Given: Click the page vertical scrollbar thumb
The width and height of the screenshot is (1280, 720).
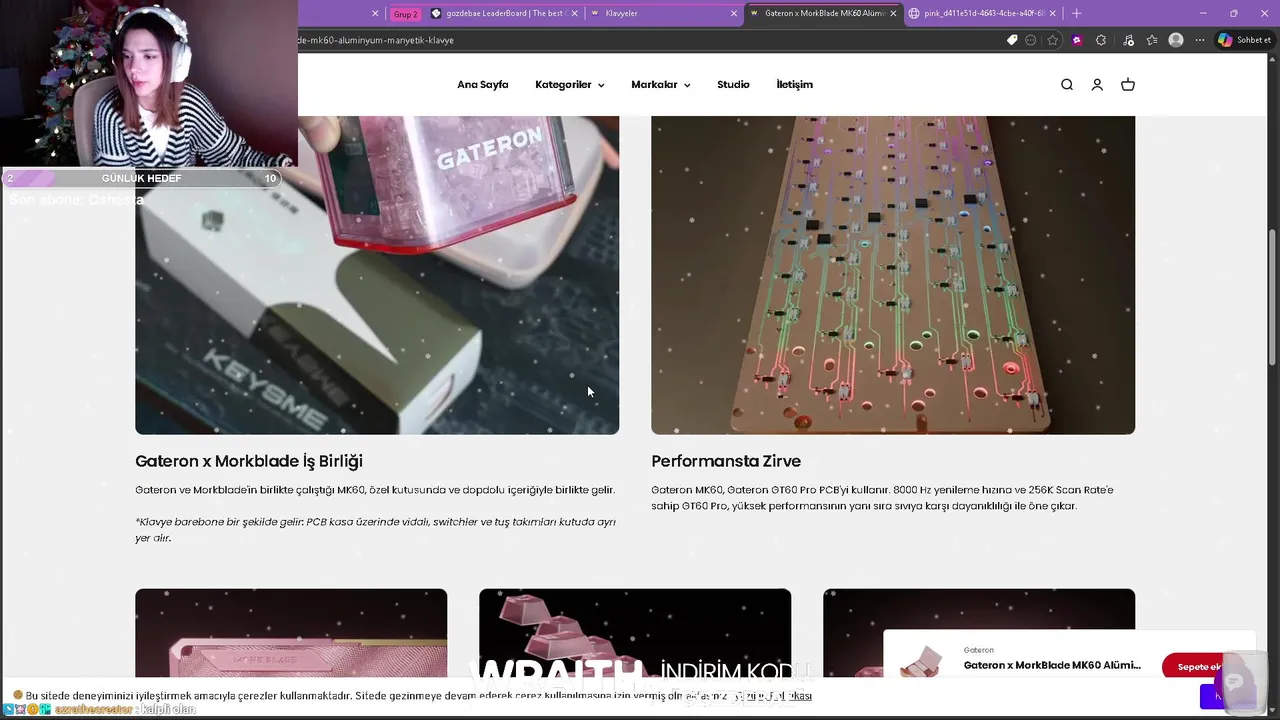Looking at the screenshot, I should pos(1273,297).
